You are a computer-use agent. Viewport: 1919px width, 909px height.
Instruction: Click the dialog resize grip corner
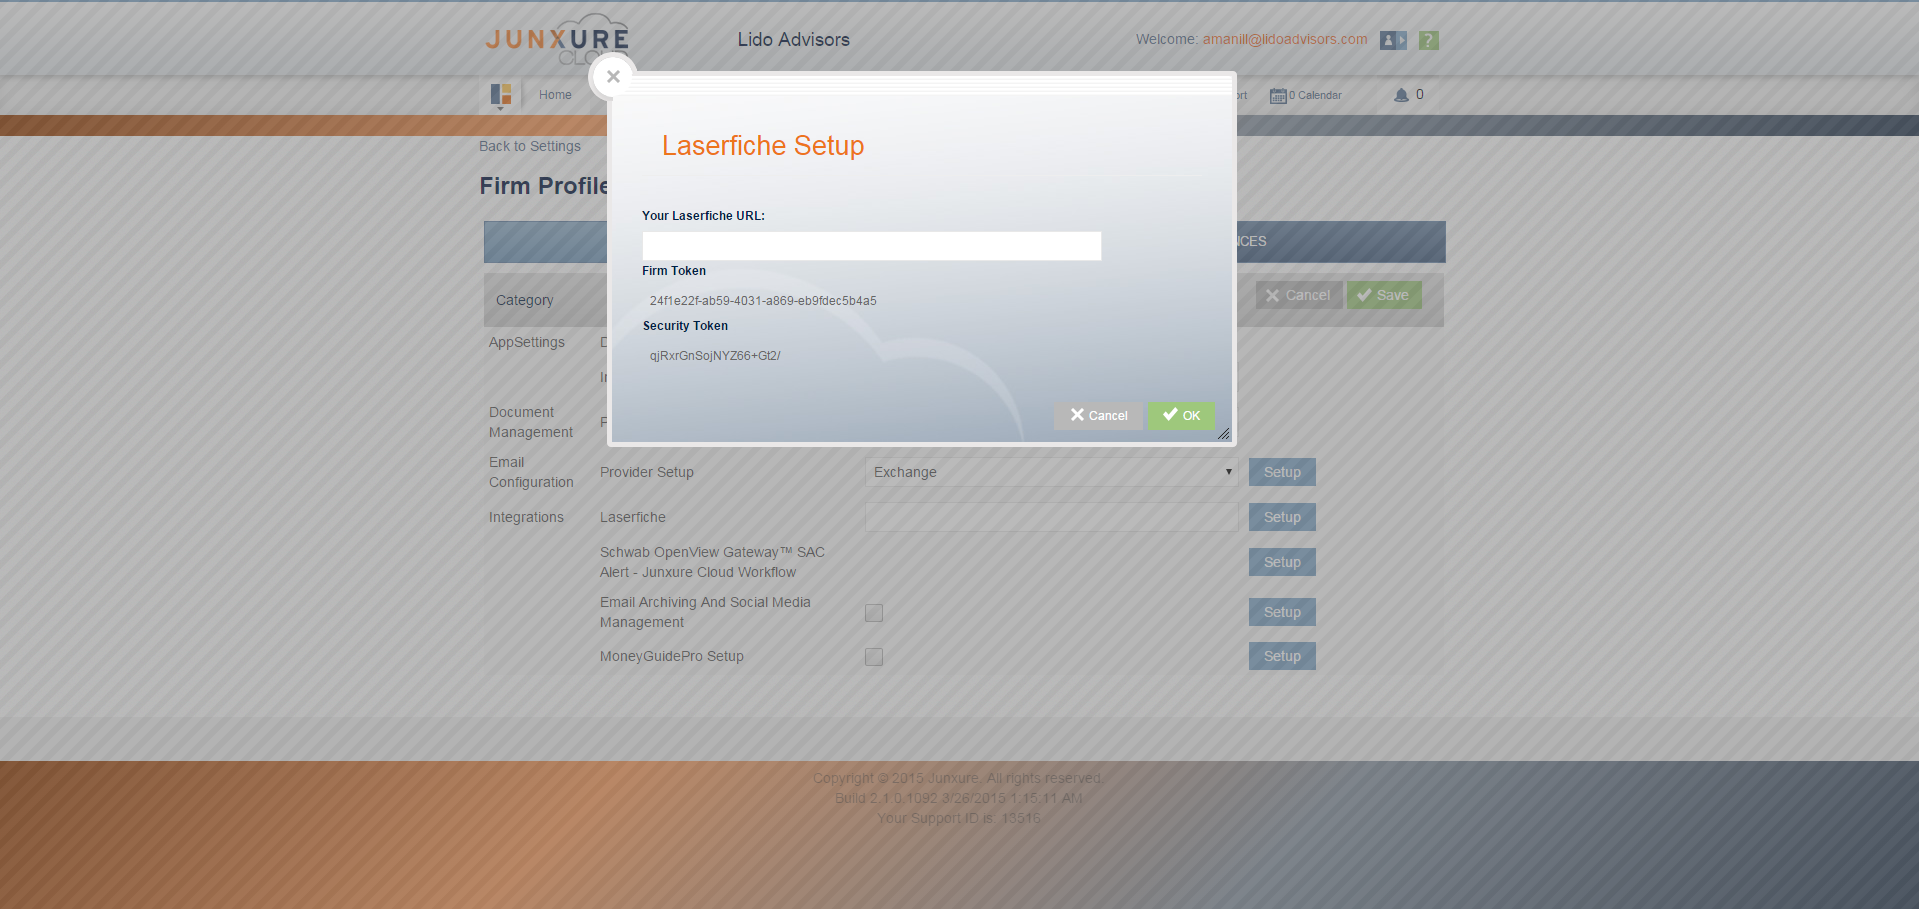click(1224, 434)
